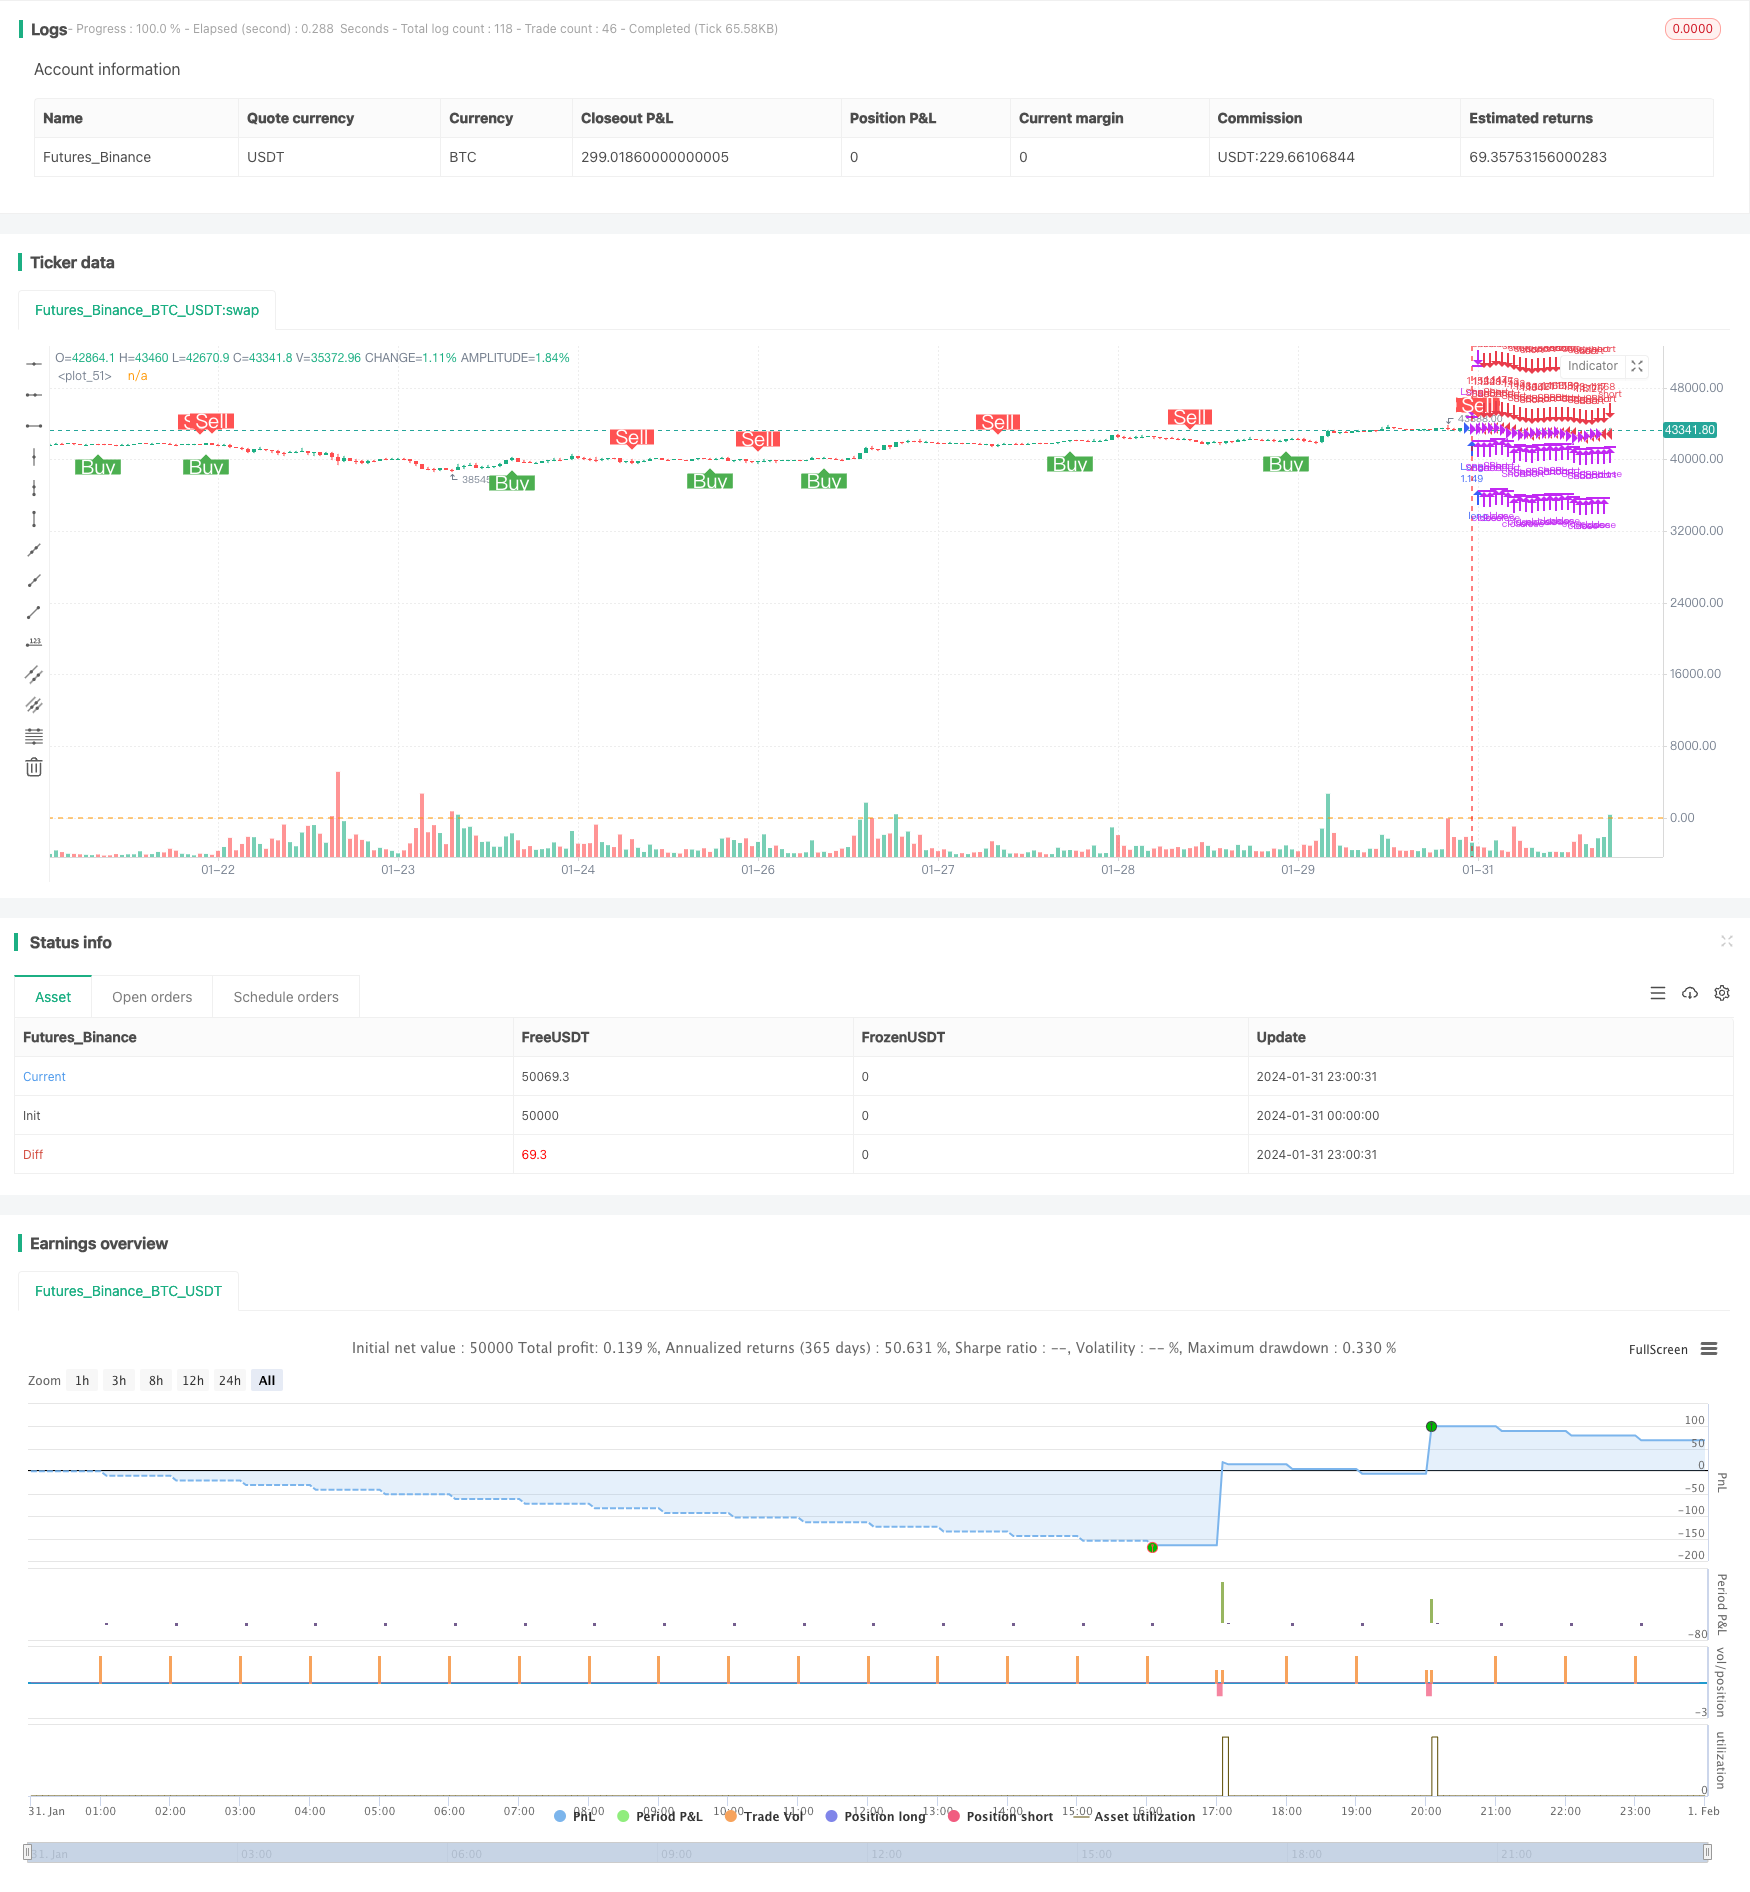The width and height of the screenshot is (1750, 1892).
Task: Set zoom range to 12h
Action: 193,1380
